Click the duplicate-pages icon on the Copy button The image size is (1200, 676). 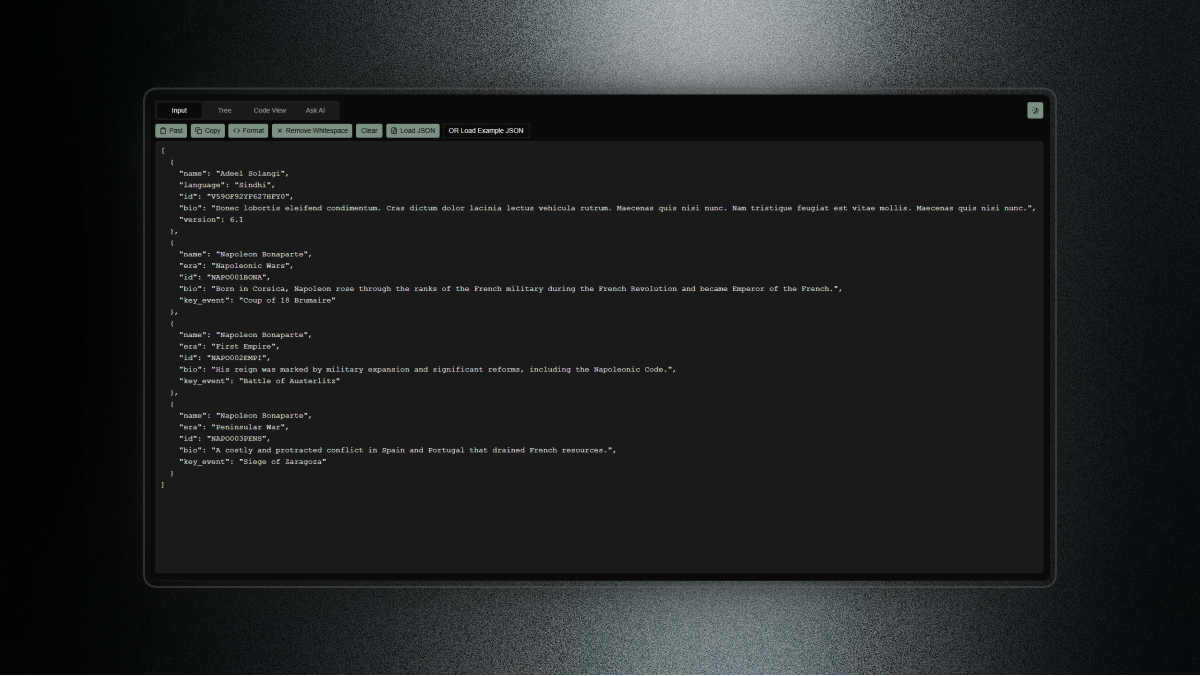coord(198,130)
